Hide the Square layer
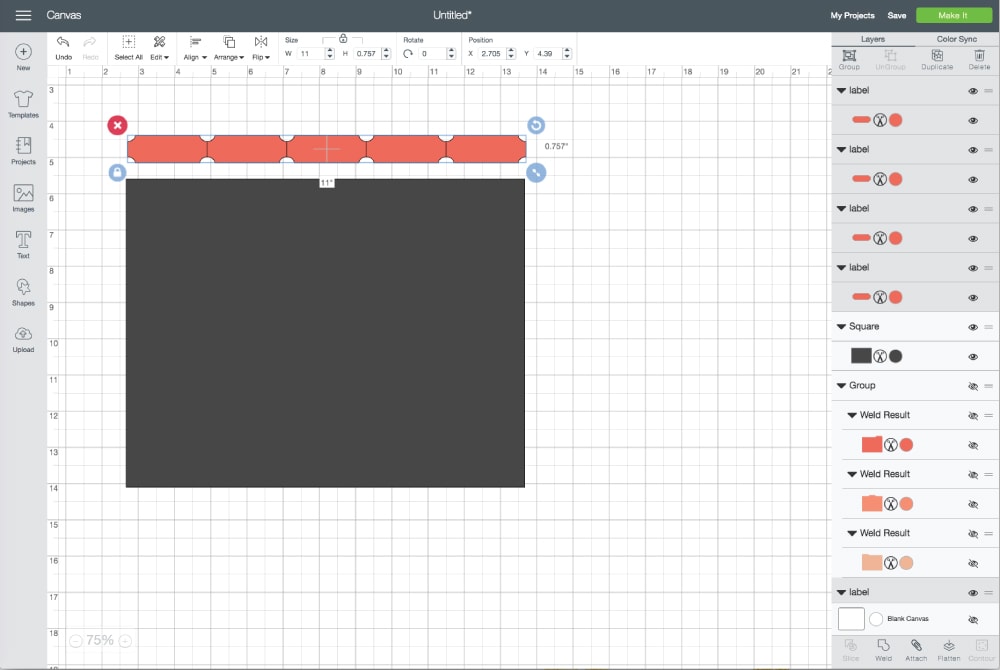This screenshot has width=1000, height=670. (x=972, y=327)
